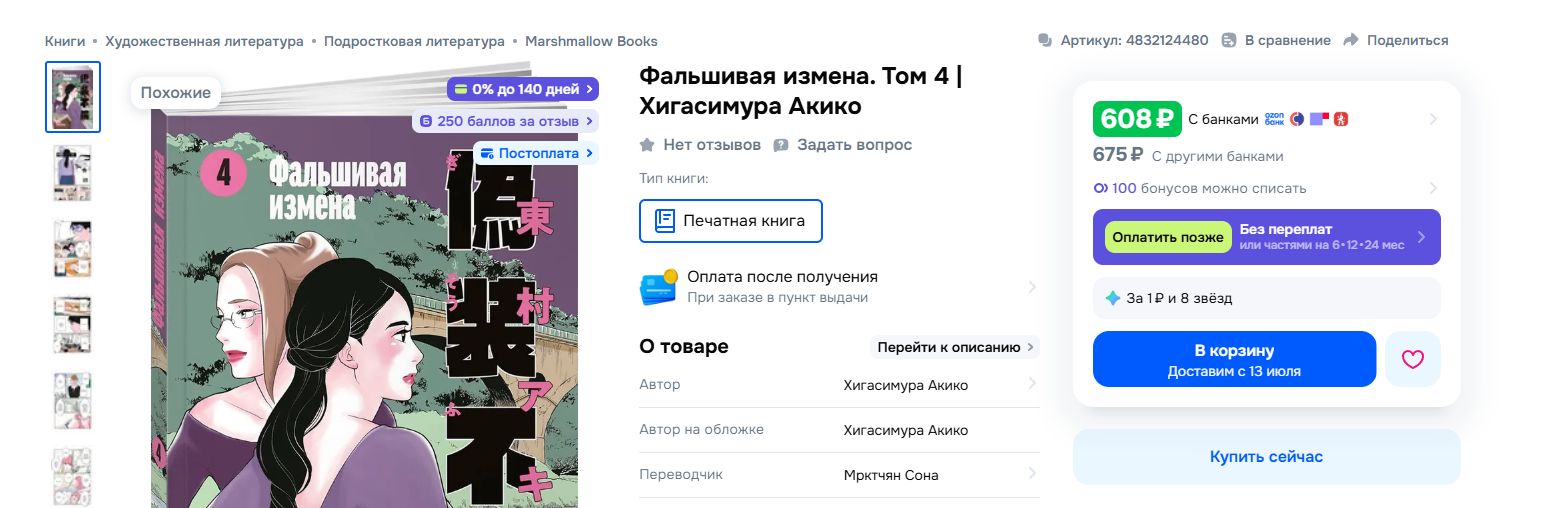Click the copy icon beside Артикул
The image size is (1542, 508).
pos(1045,40)
